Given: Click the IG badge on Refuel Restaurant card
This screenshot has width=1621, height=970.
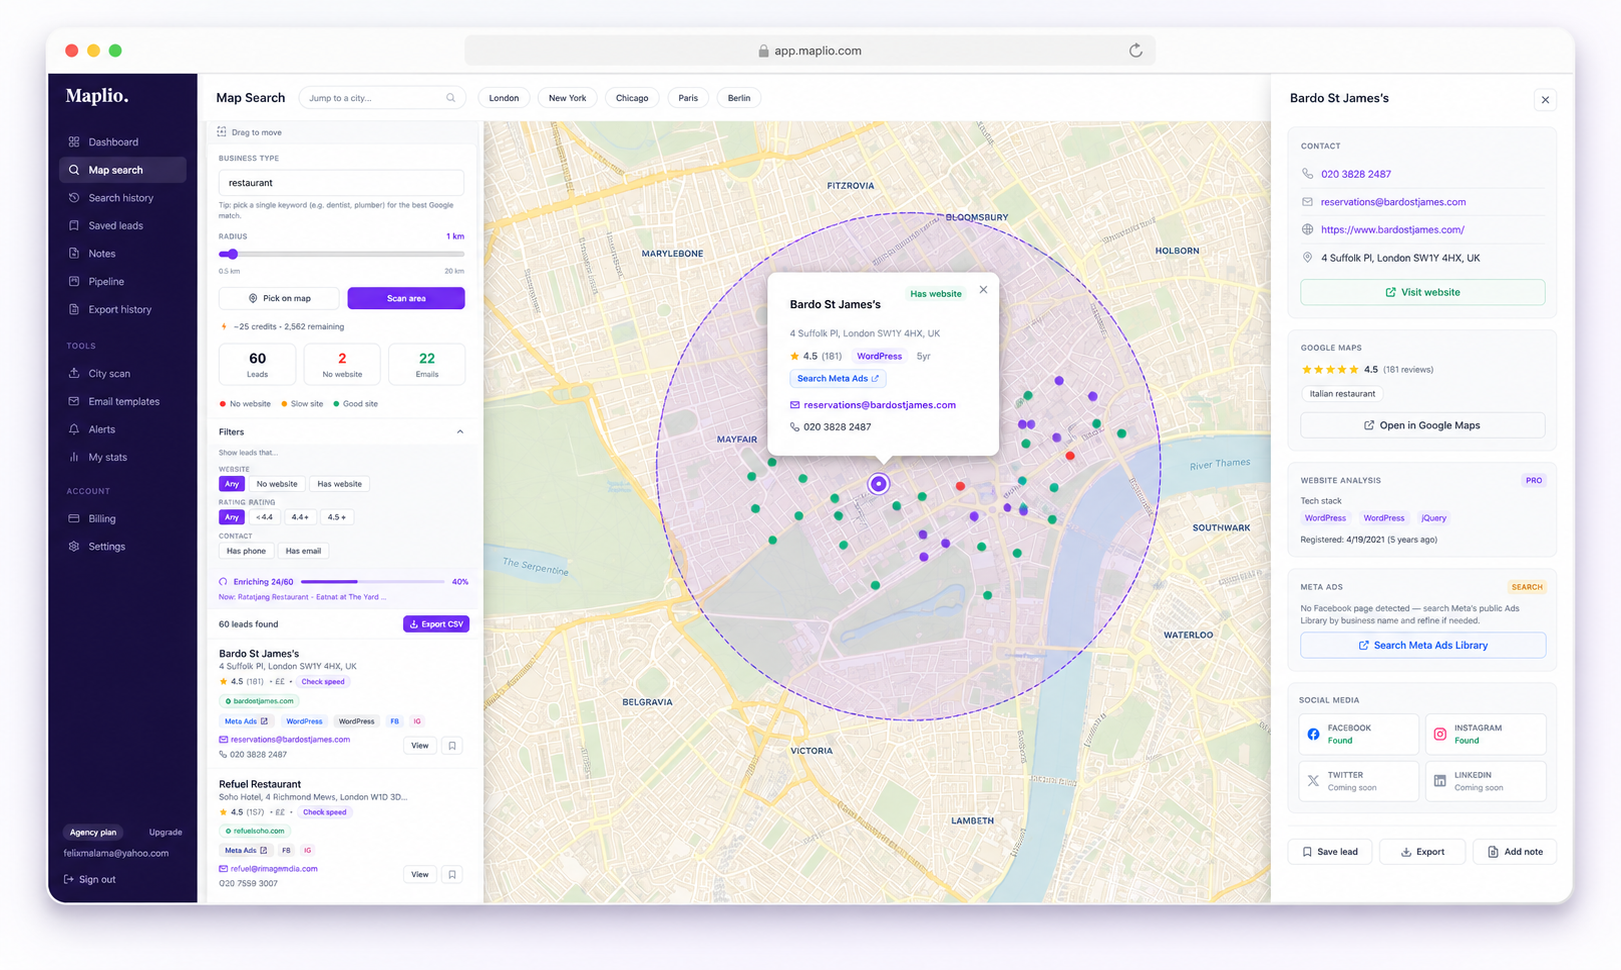Looking at the screenshot, I should point(308,850).
